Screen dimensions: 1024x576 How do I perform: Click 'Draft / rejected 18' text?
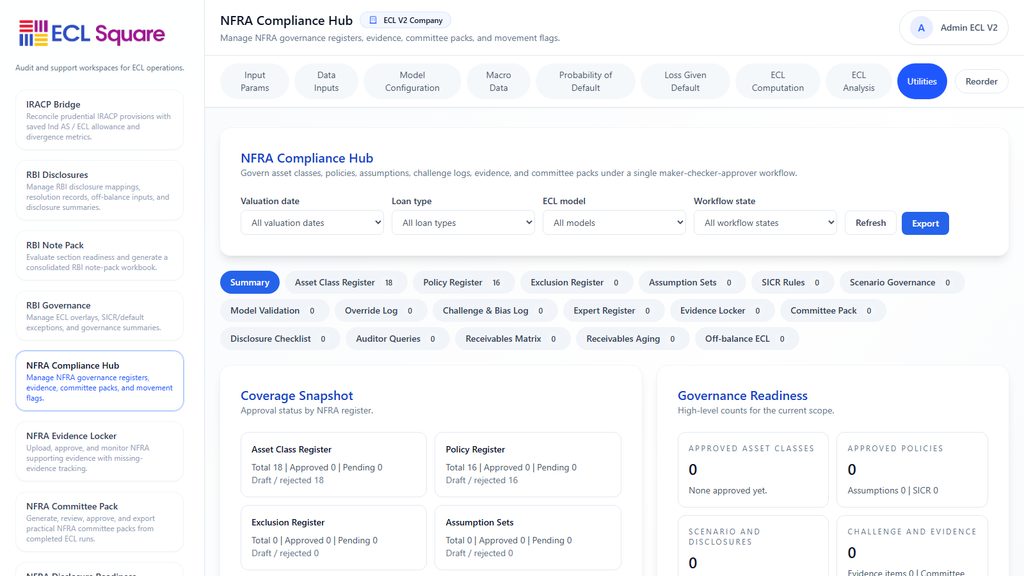[x=287, y=480]
